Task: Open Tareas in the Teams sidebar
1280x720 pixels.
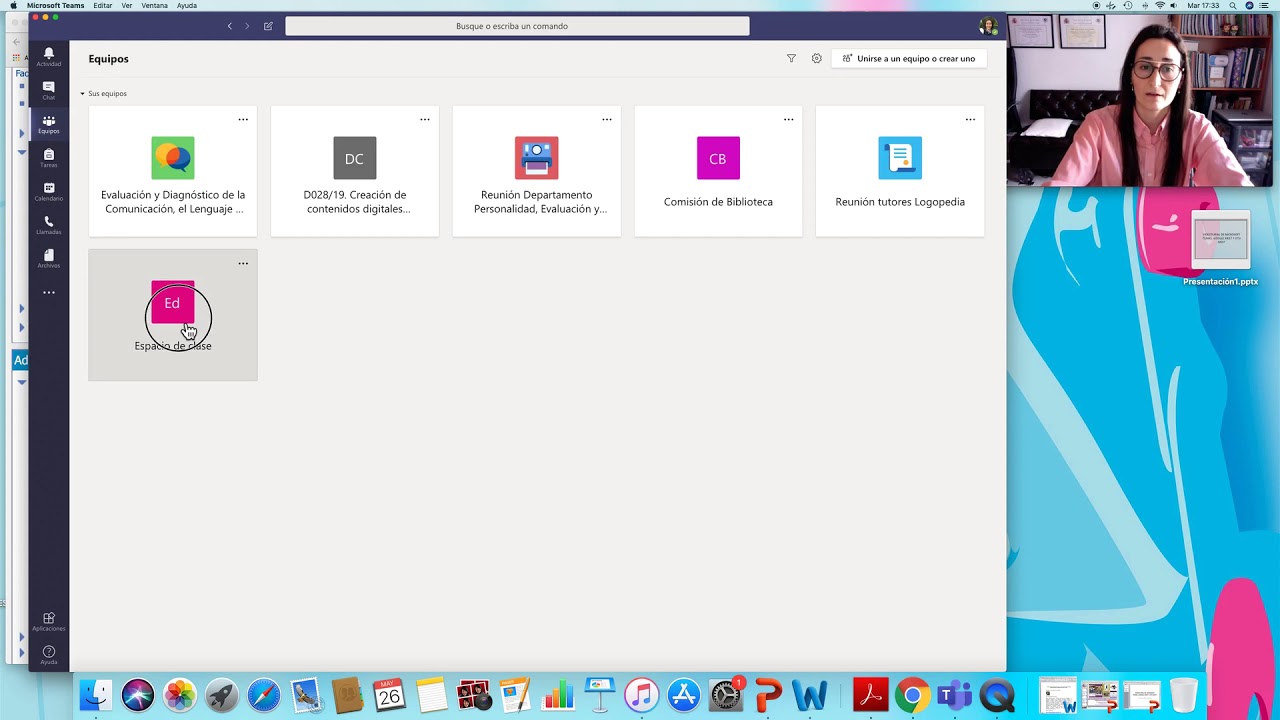Action: 48,158
